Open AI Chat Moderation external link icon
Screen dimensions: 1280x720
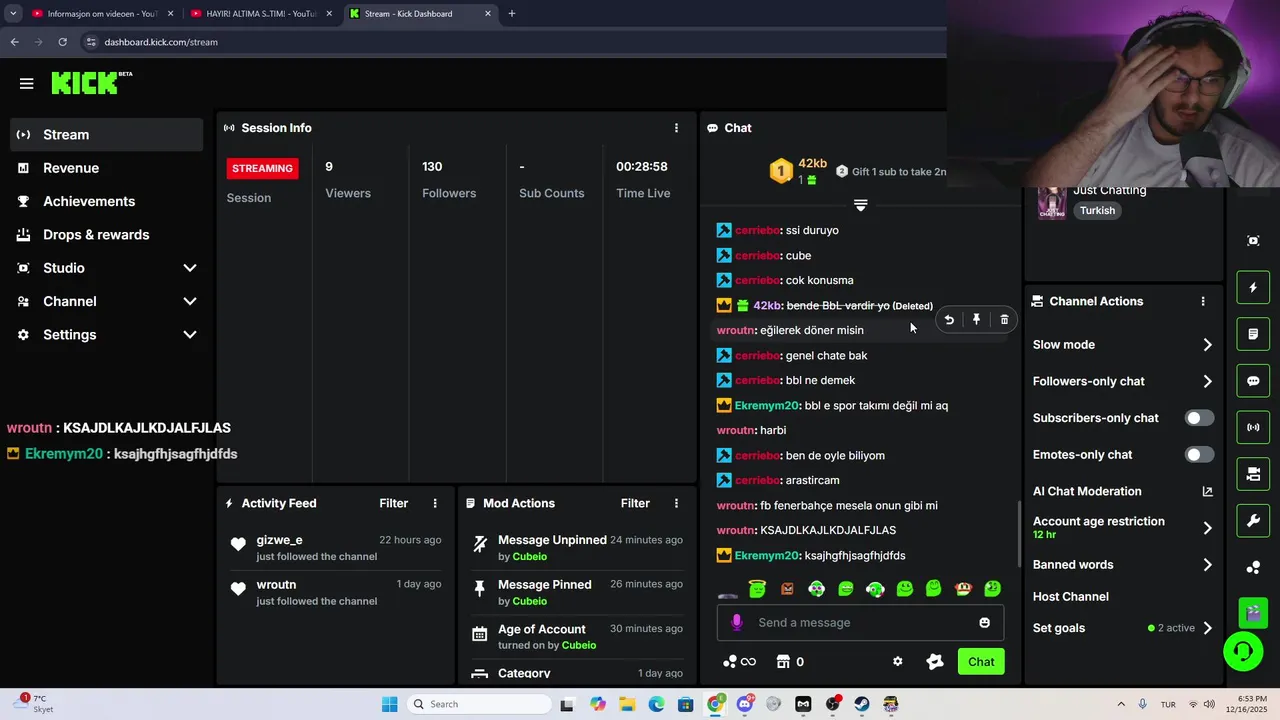click(1207, 492)
